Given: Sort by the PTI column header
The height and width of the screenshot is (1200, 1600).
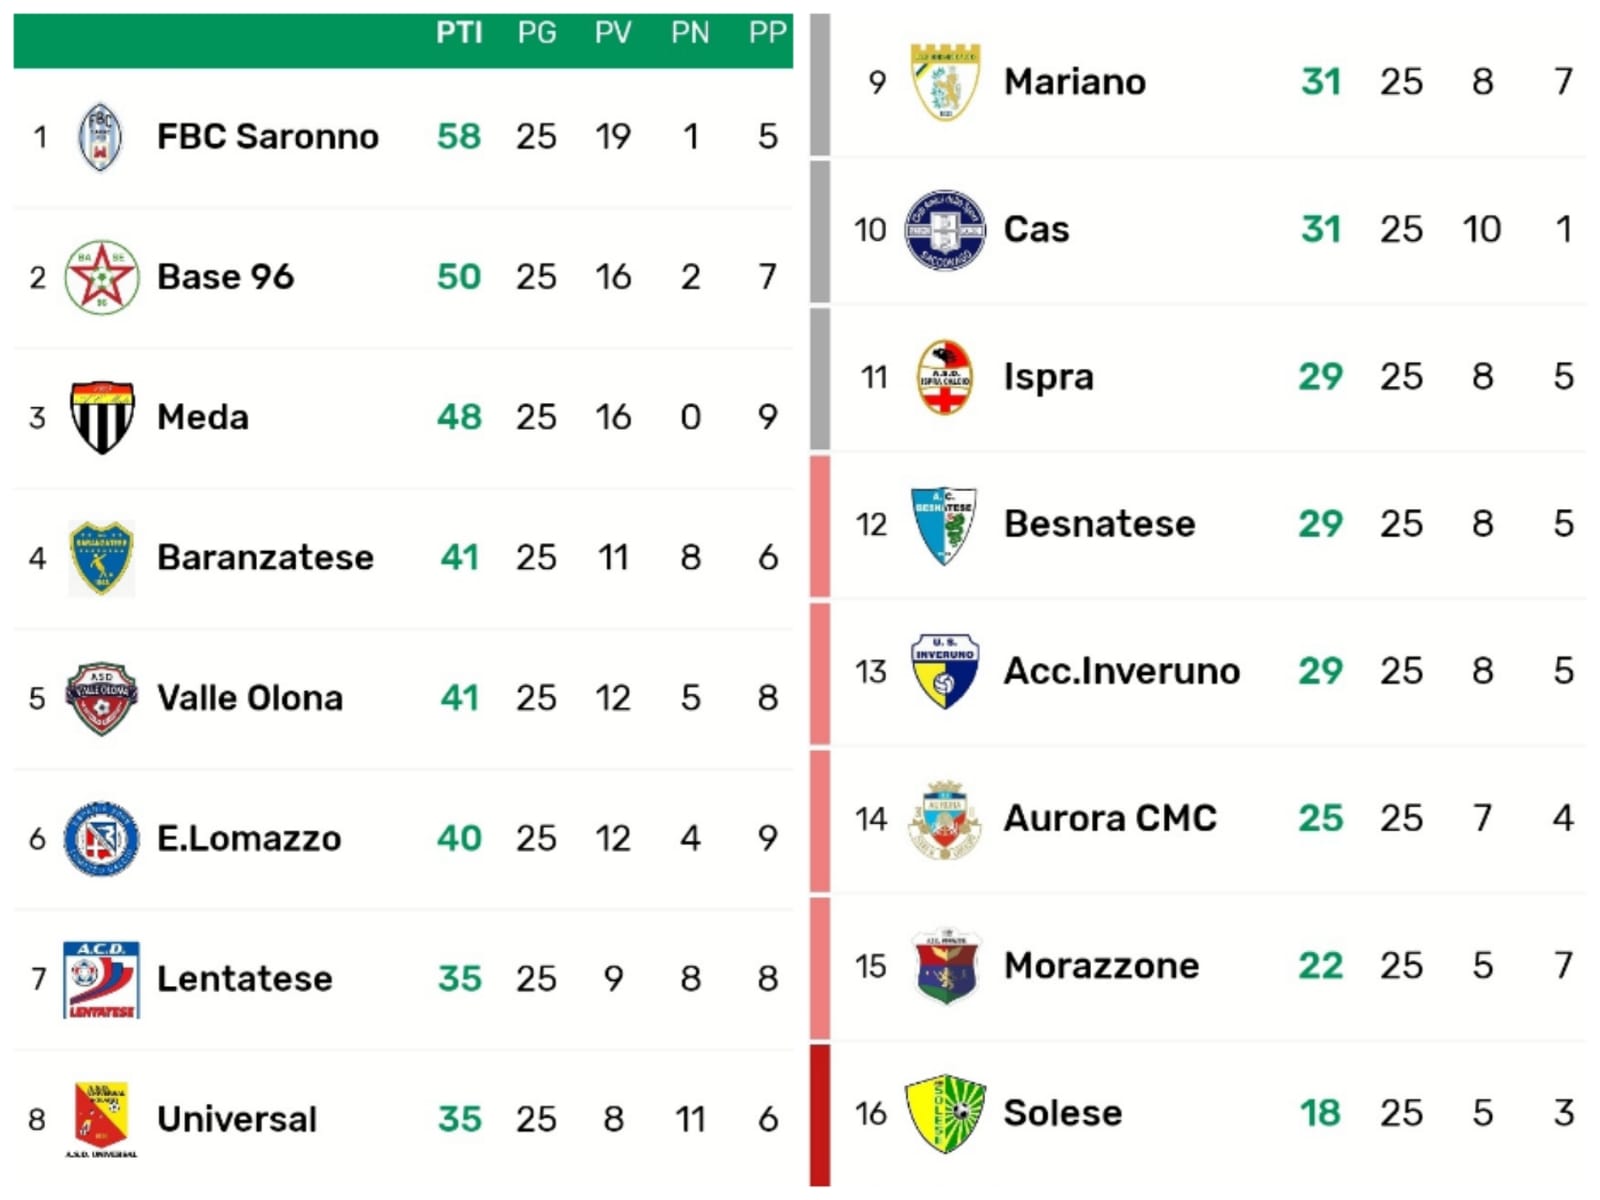Looking at the screenshot, I should coord(459,33).
